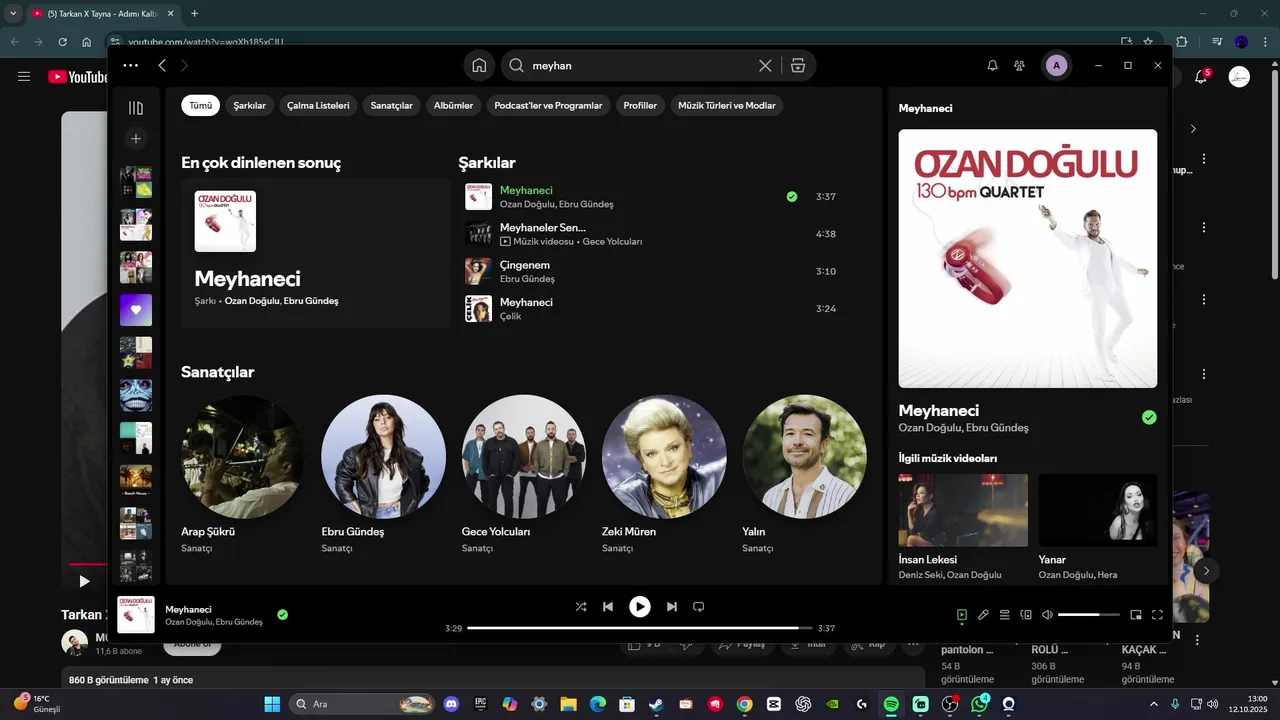Play the YouTube video behind Spotify
The image size is (1280, 720).
point(84,581)
